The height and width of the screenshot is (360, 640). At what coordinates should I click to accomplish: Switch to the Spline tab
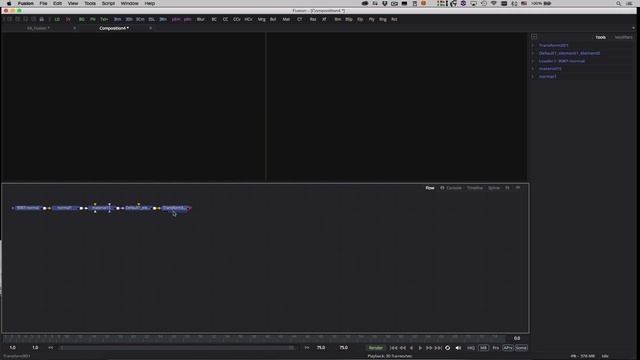(x=494, y=188)
